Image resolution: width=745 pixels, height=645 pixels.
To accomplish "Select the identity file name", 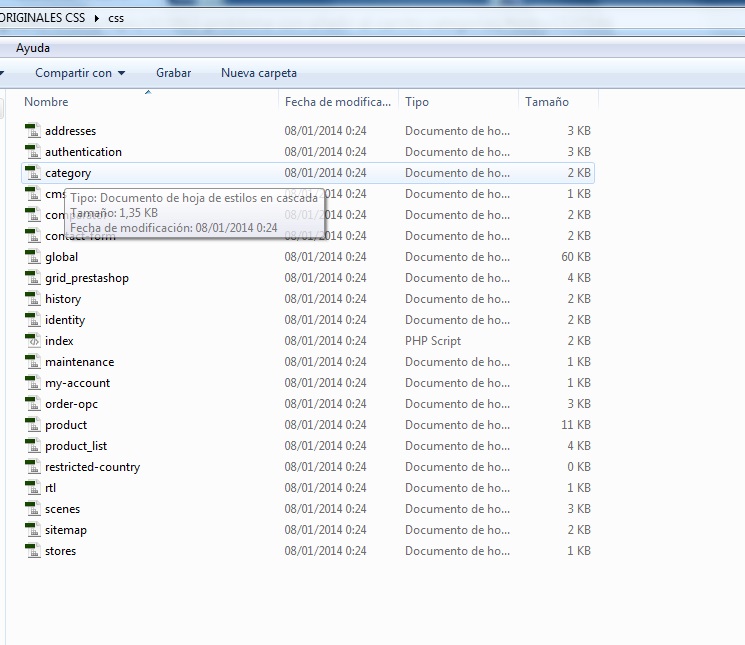I will (65, 320).
